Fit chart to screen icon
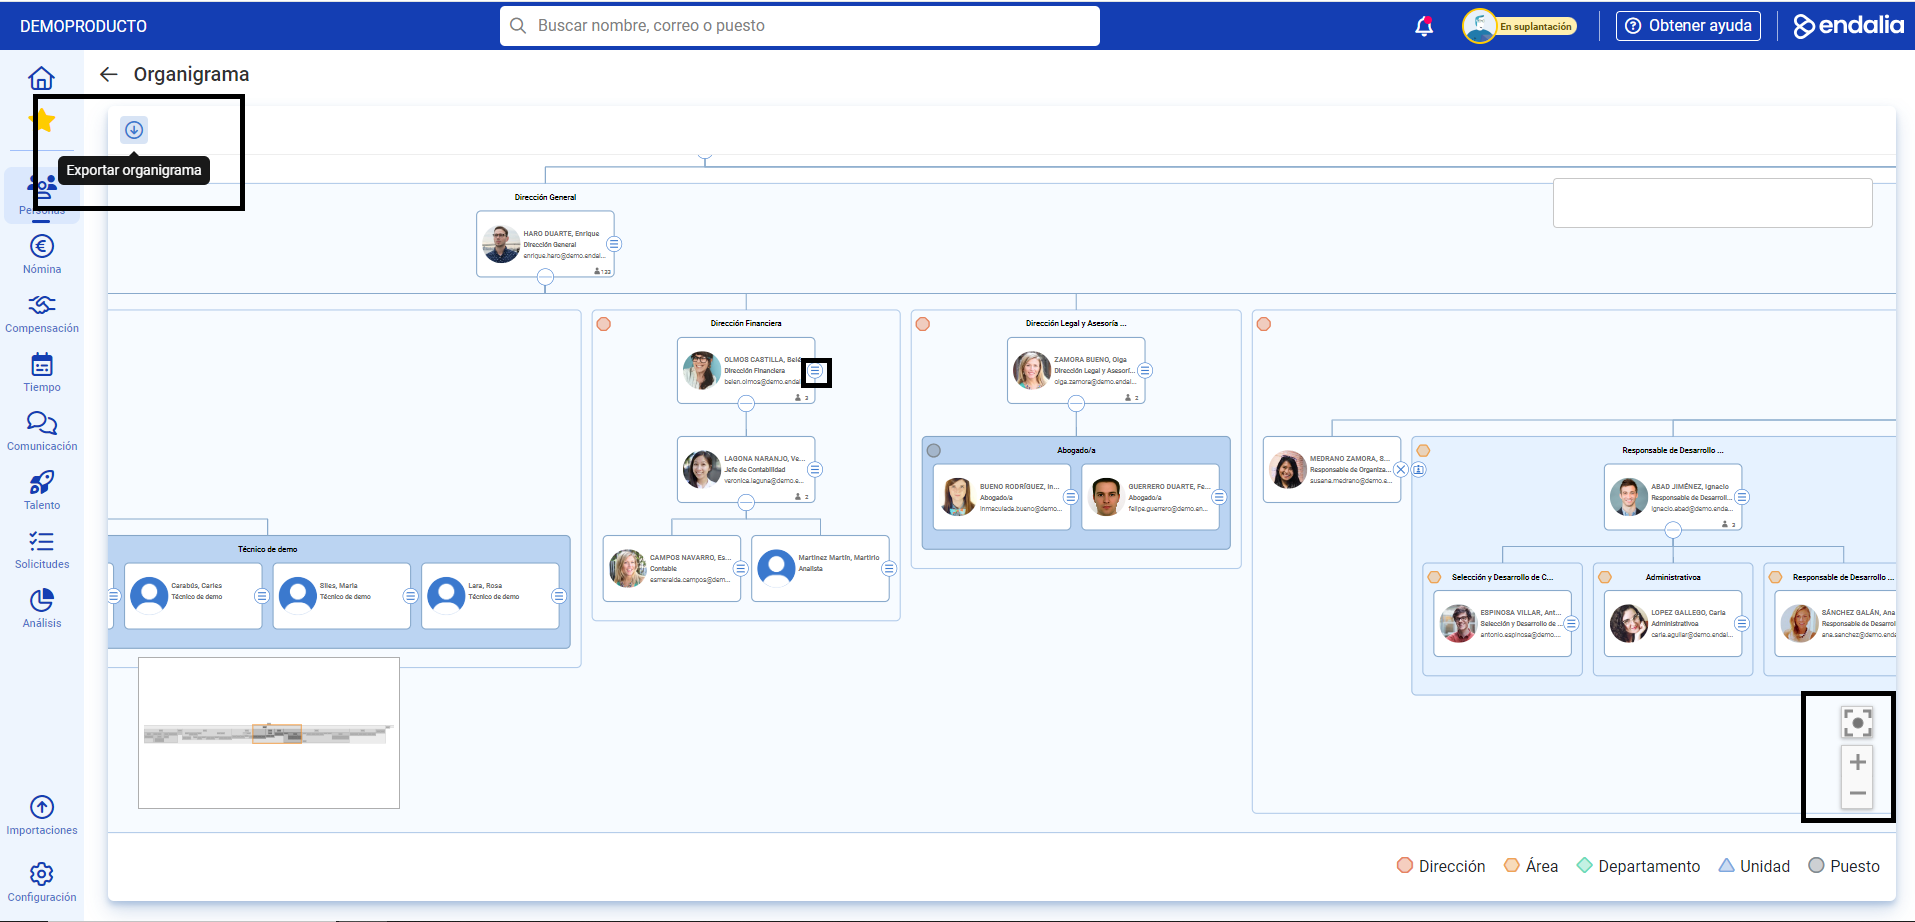 (x=1857, y=723)
